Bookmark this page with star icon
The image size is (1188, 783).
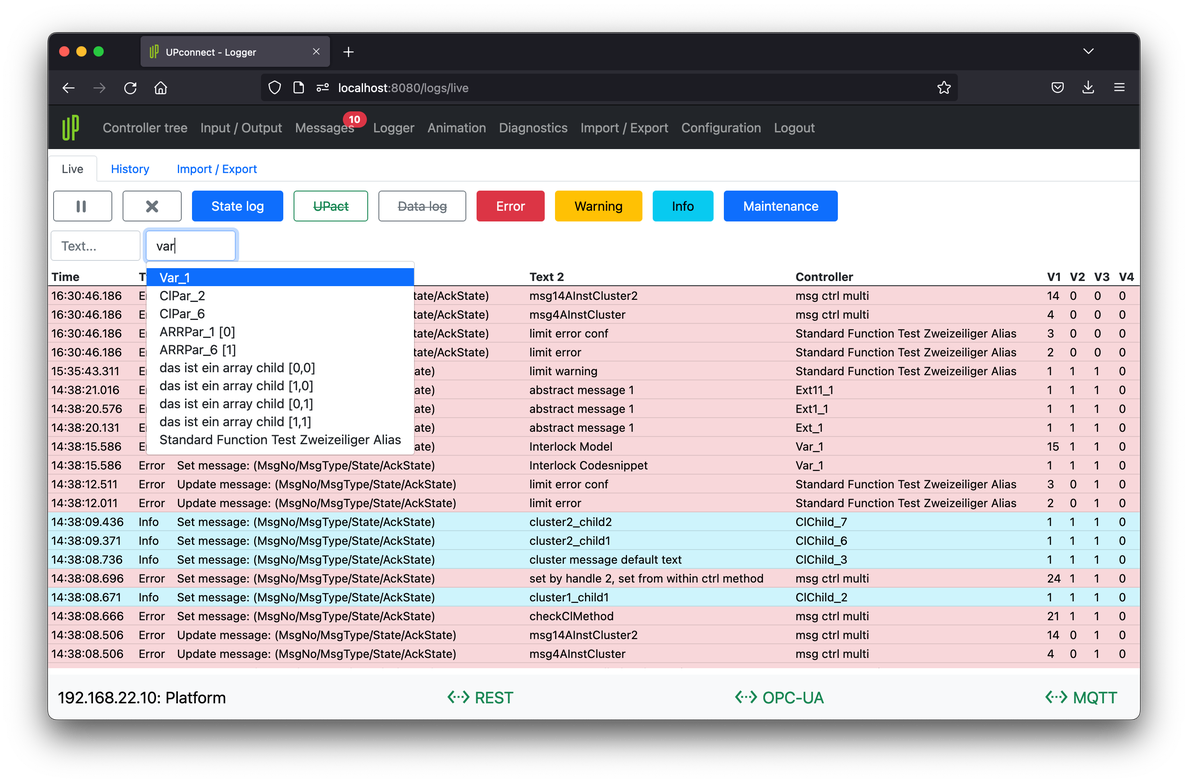coord(943,88)
